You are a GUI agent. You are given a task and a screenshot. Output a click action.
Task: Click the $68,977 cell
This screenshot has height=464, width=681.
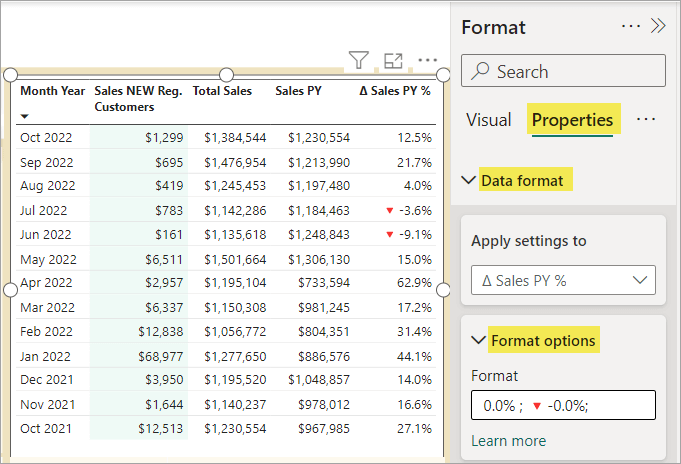pos(161,357)
